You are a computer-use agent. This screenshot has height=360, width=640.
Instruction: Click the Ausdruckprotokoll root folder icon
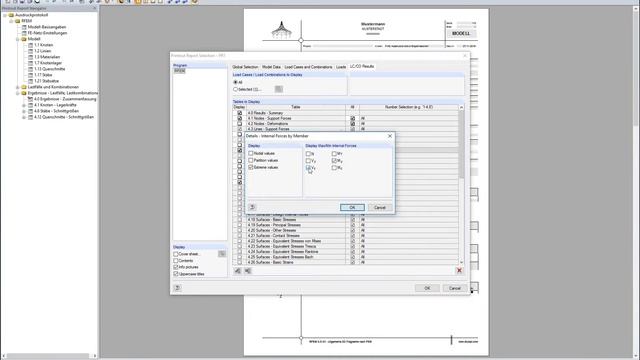pyautogui.click(x=11, y=15)
